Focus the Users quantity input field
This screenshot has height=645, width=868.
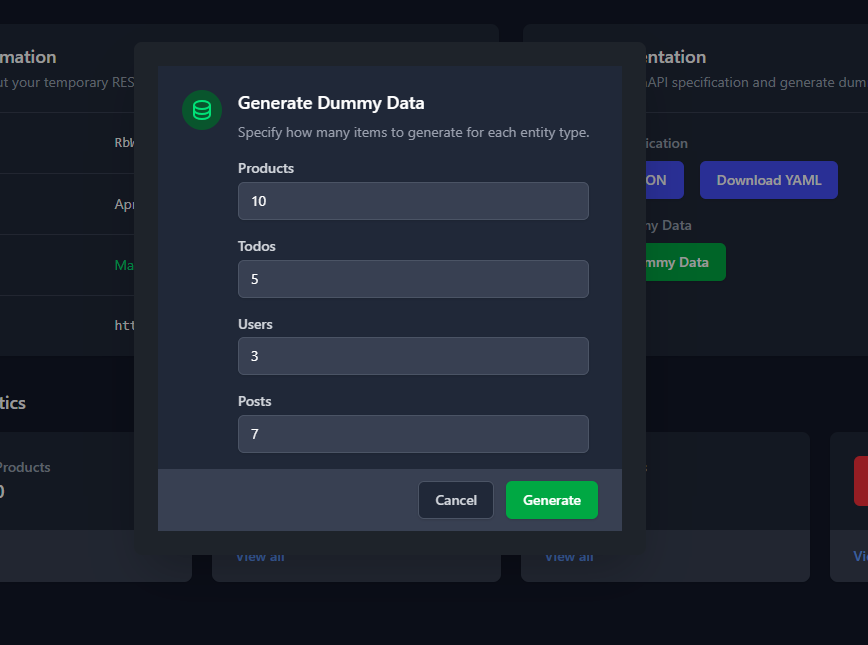(413, 356)
